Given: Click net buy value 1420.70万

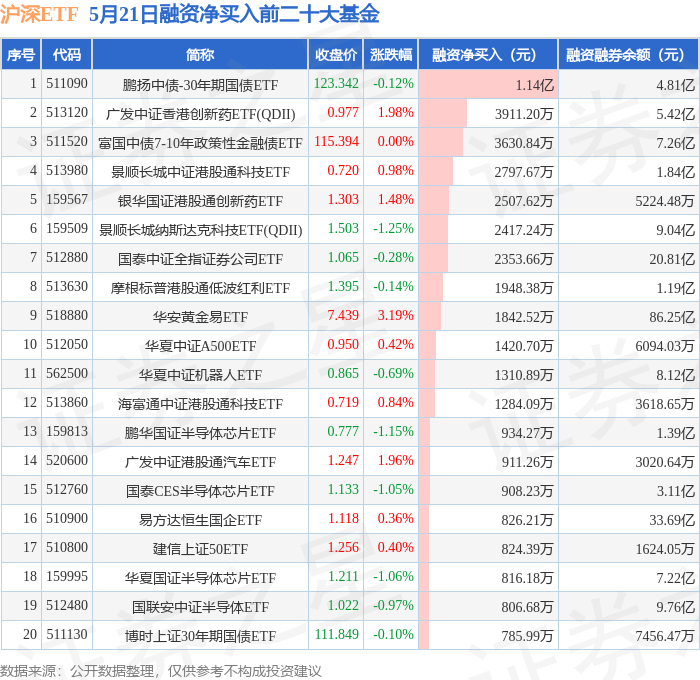Looking at the screenshot, I should 524,346.
